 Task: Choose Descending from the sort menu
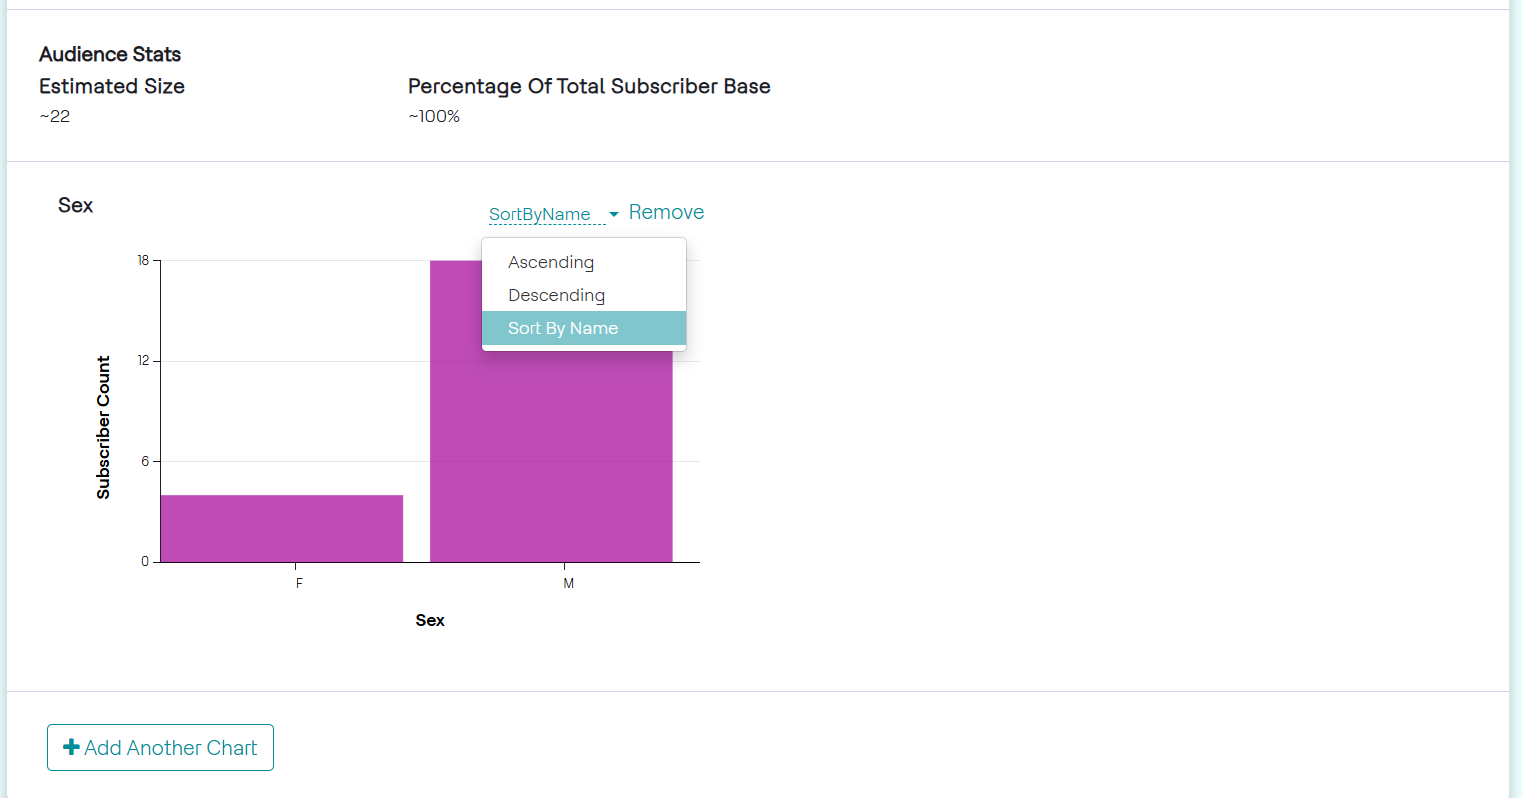[556, 295]
